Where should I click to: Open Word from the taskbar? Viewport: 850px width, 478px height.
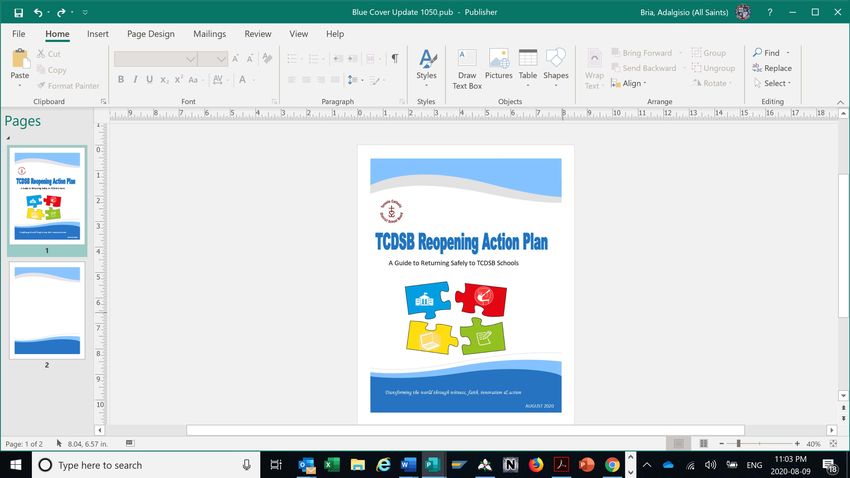[408, 464]
